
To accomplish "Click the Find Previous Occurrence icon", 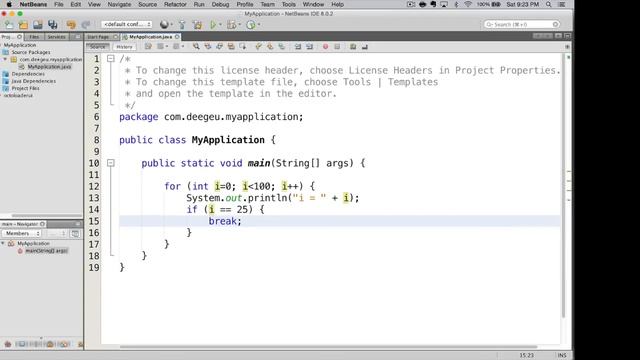I will click(x=208, y=47).
